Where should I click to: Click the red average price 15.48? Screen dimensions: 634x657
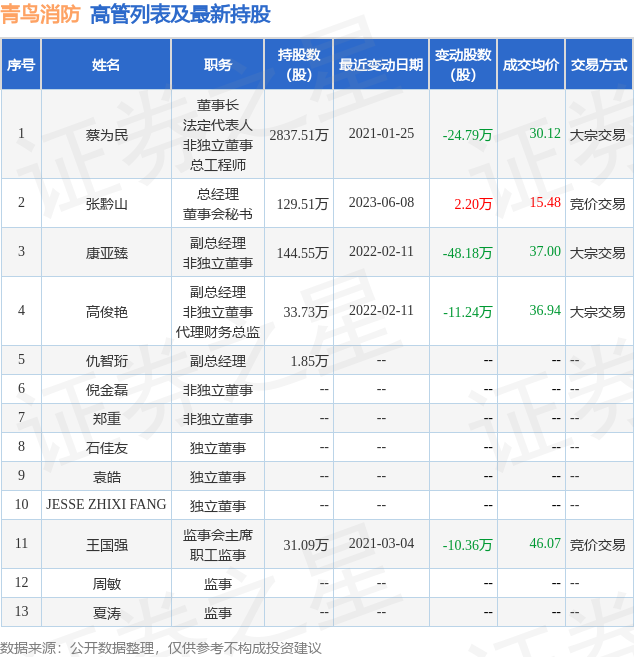tap(545, 202)
